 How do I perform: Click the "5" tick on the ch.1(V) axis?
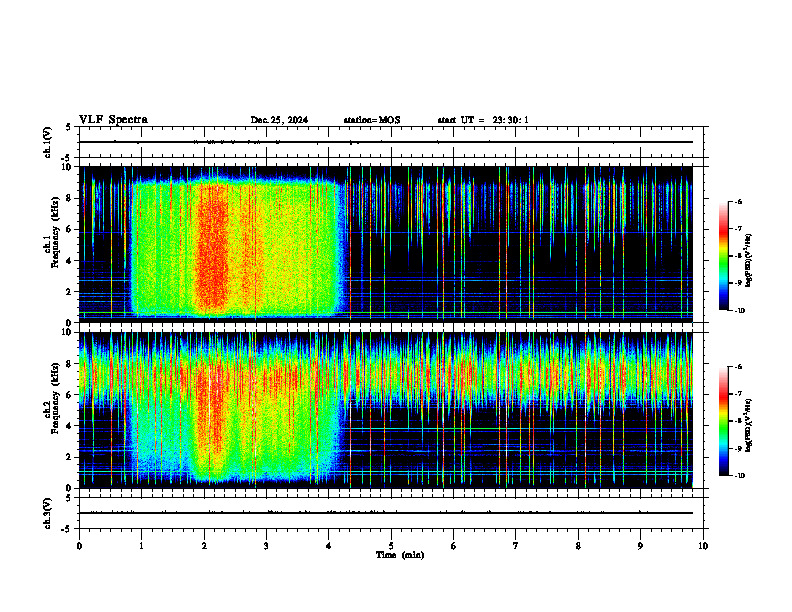point(69,127)
